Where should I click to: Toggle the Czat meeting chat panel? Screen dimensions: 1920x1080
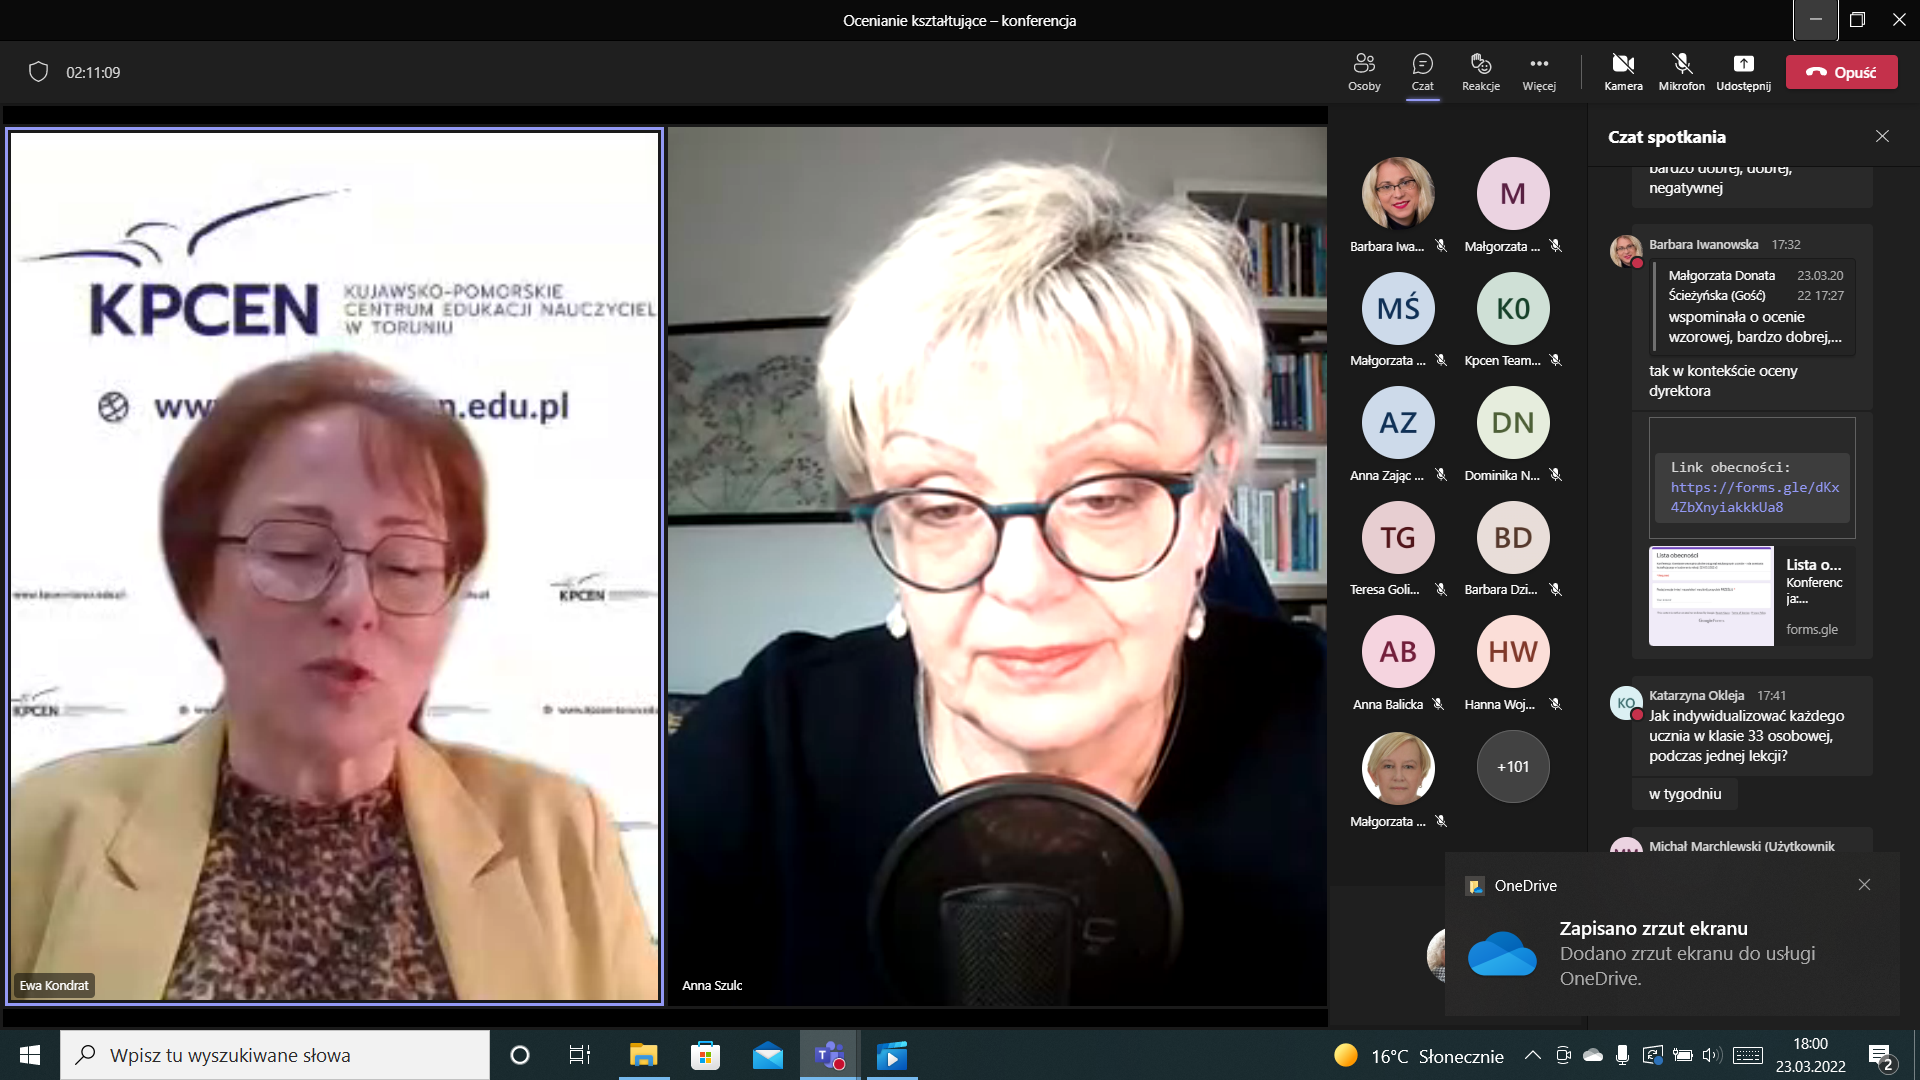1422,72
